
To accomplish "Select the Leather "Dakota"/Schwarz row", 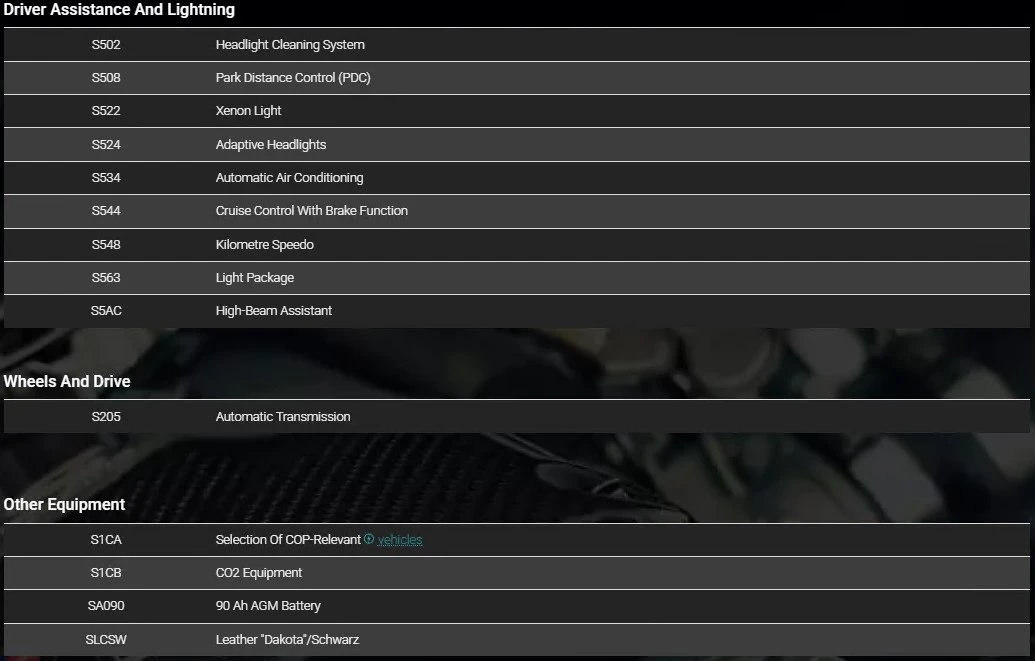I will pos(517,640).
